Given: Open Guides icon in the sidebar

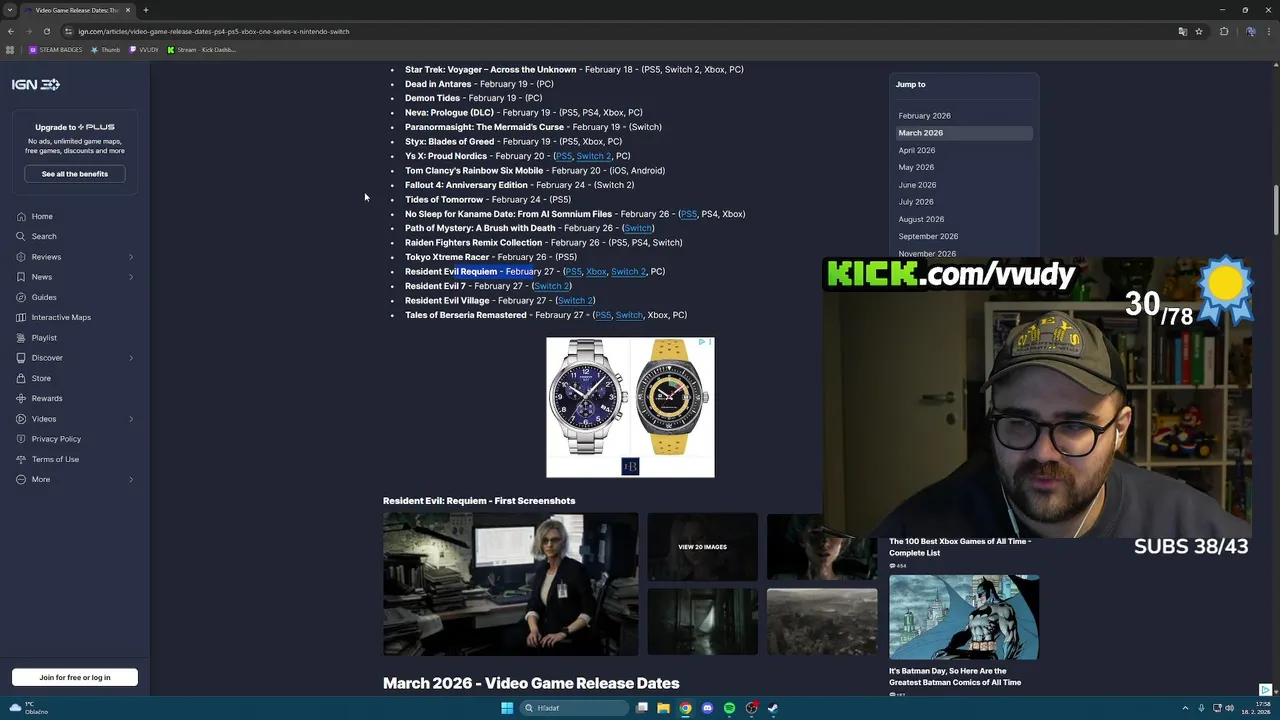Looking at the screenshot, I should coord(21,297).
